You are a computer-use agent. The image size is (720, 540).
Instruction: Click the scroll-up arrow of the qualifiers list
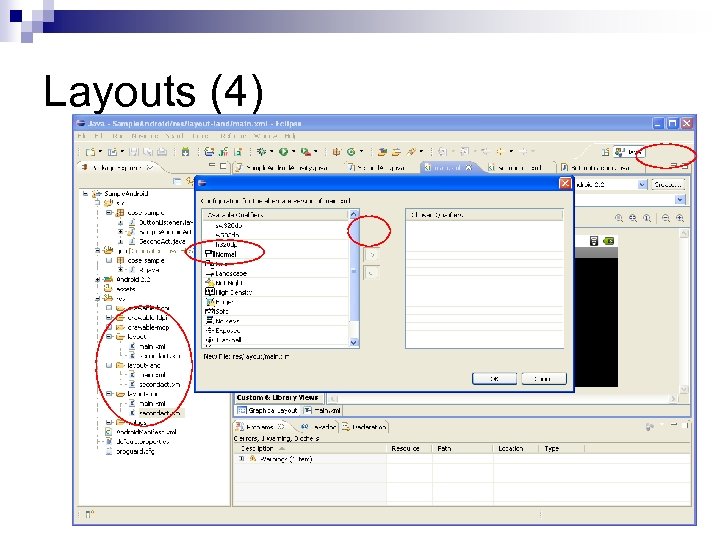point(354,214)
